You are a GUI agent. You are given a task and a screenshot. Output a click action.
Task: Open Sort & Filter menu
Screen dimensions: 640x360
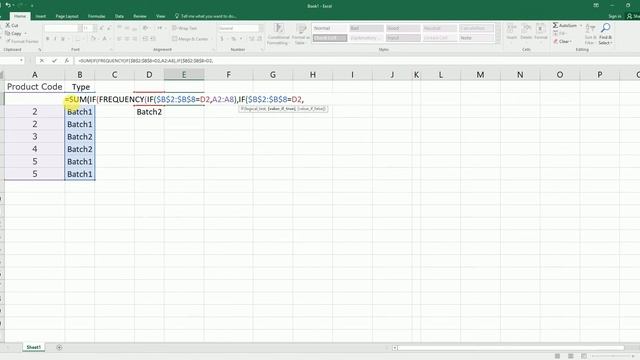590,34
